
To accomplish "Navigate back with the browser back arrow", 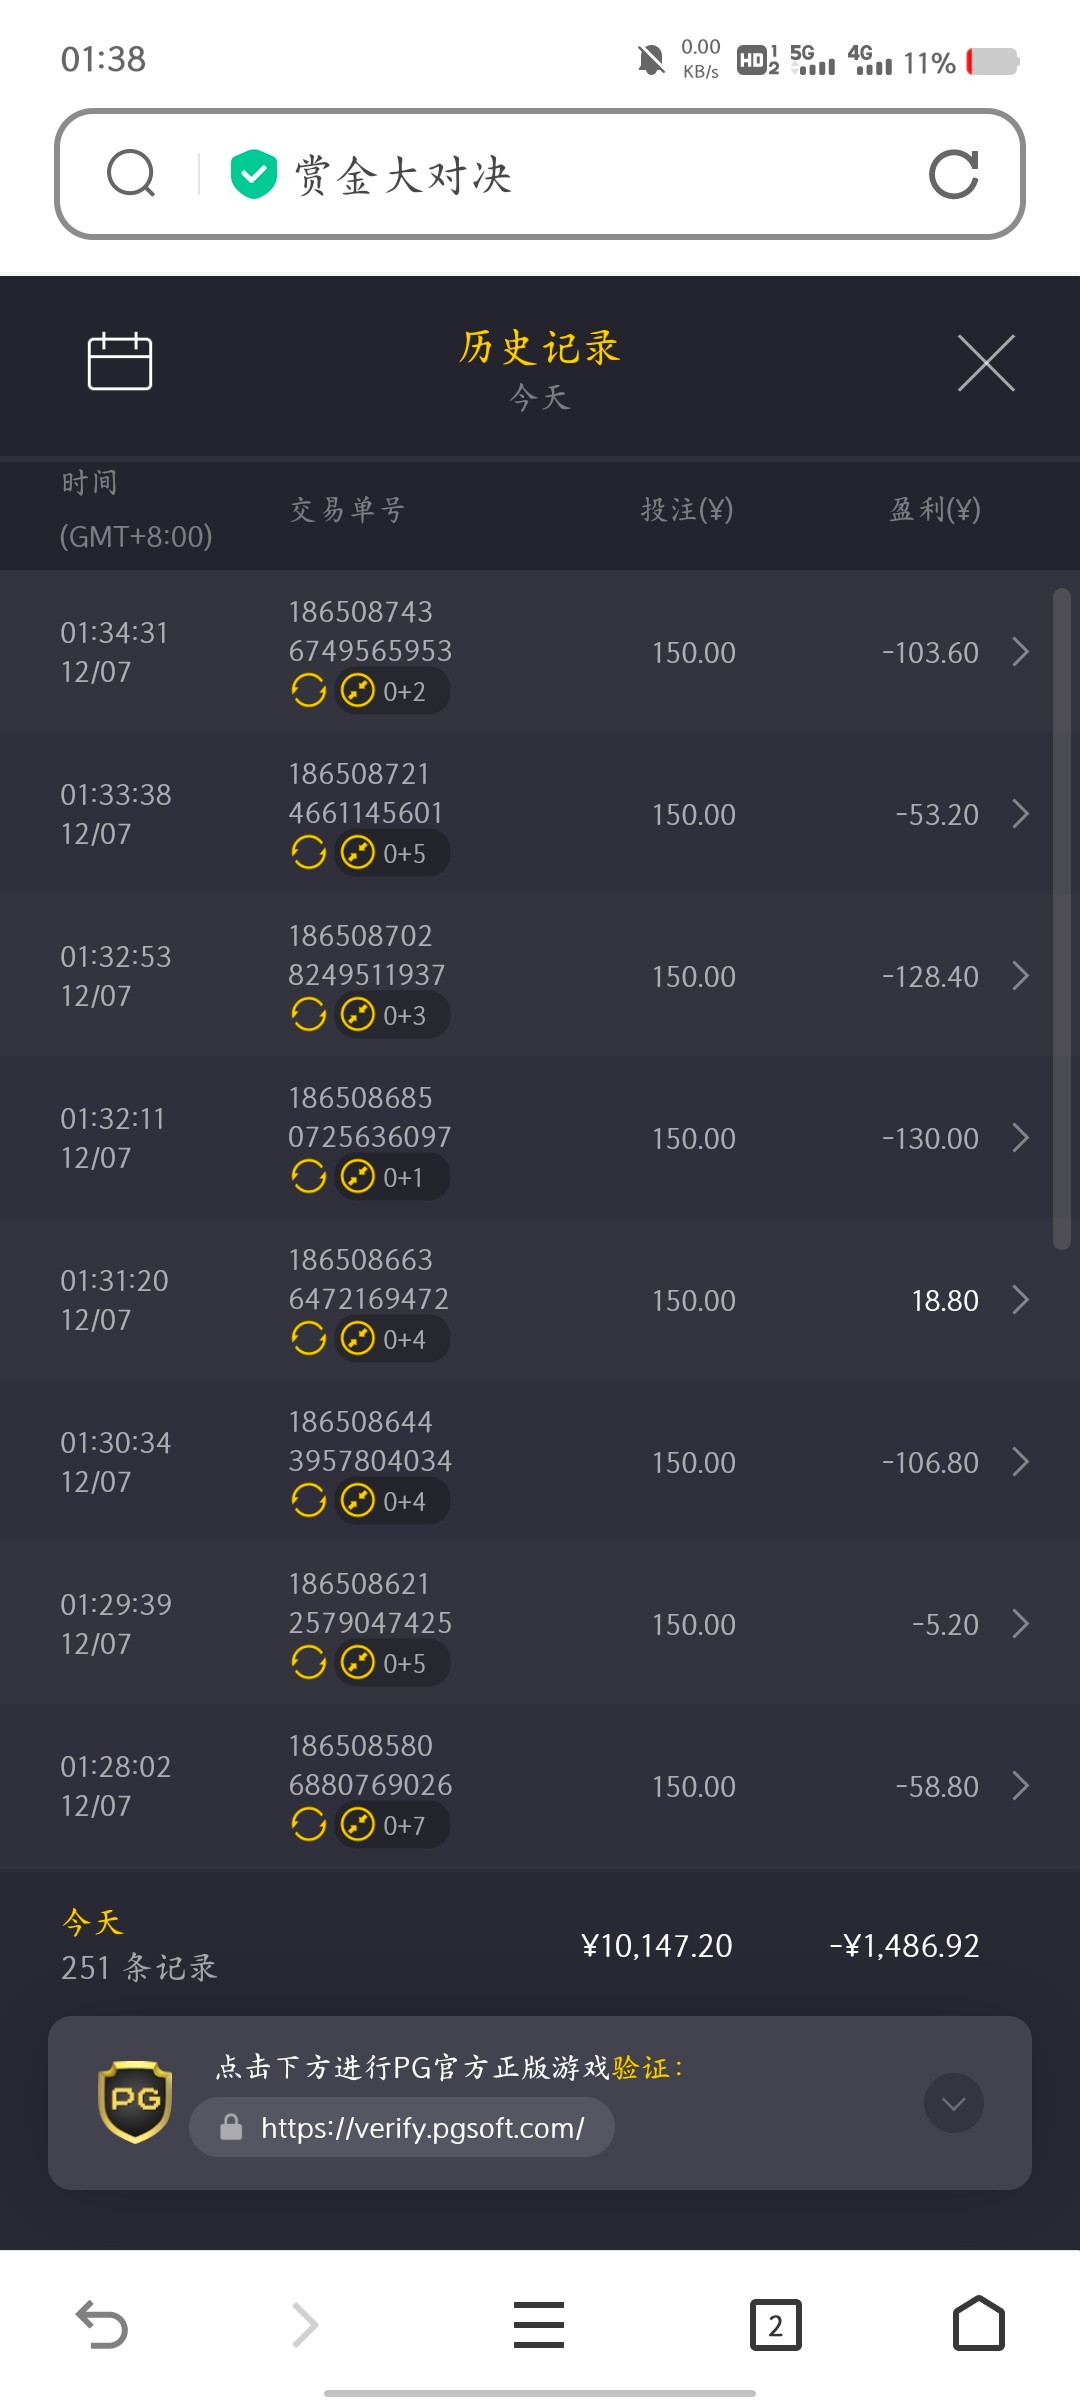I will (102, 2324).
